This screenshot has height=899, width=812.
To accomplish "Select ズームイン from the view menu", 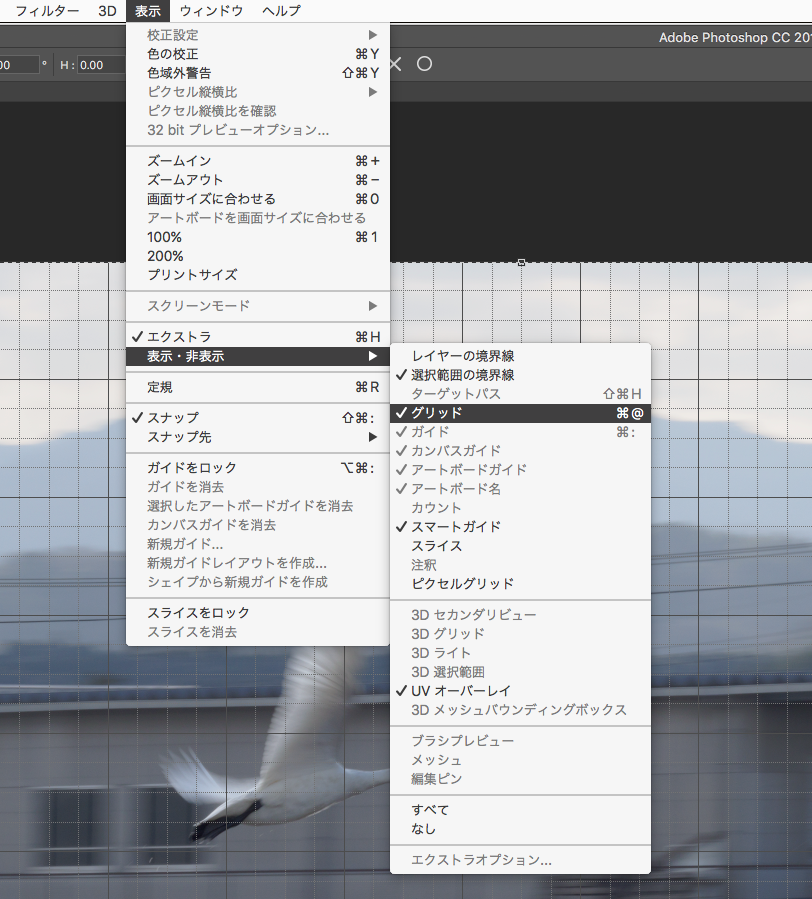I will point(179,161).
